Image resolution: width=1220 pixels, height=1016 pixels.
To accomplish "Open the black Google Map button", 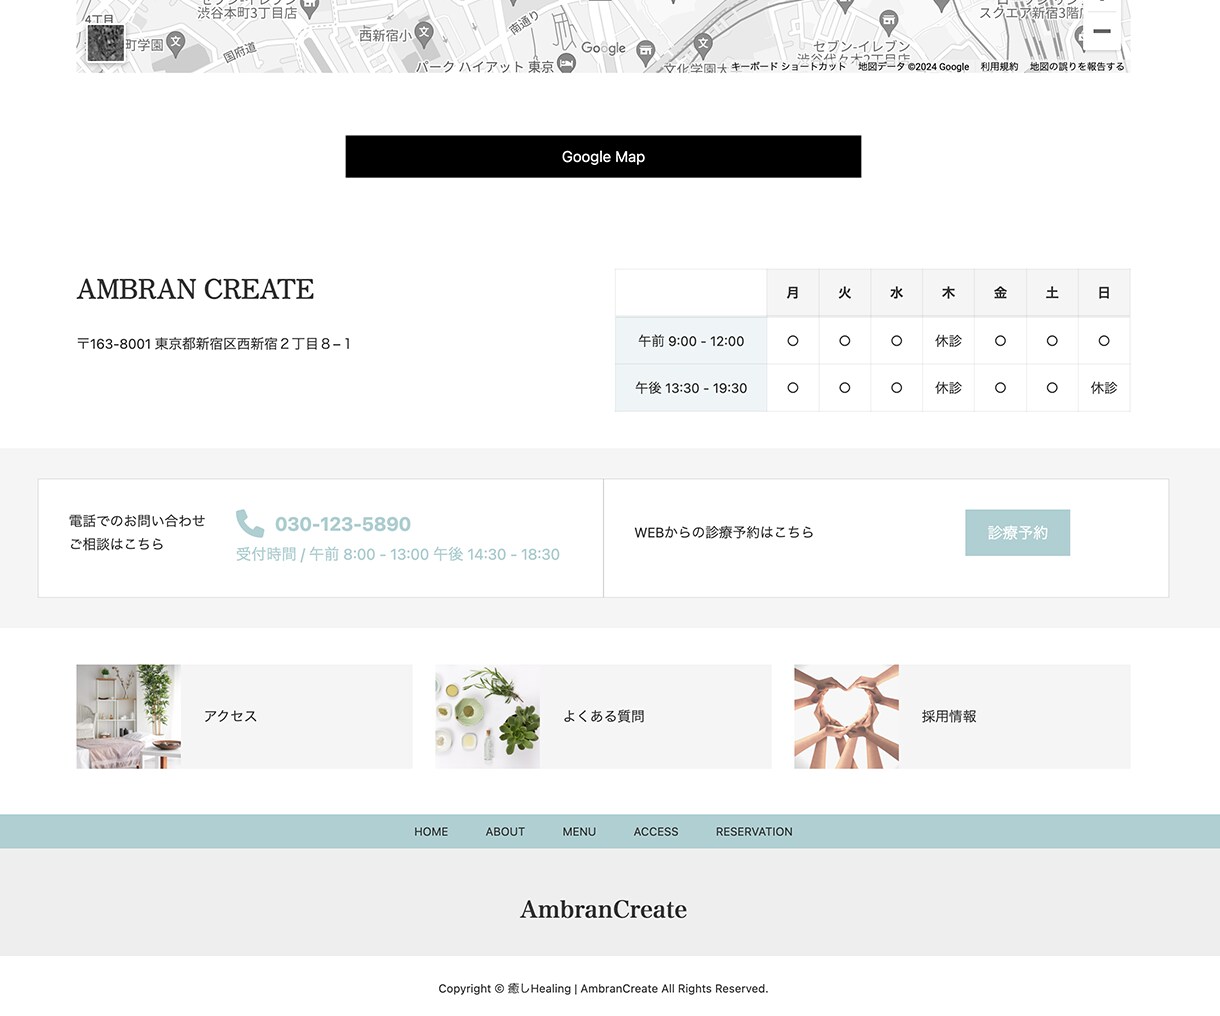I will pyautogui.click(x=603, y=157).
